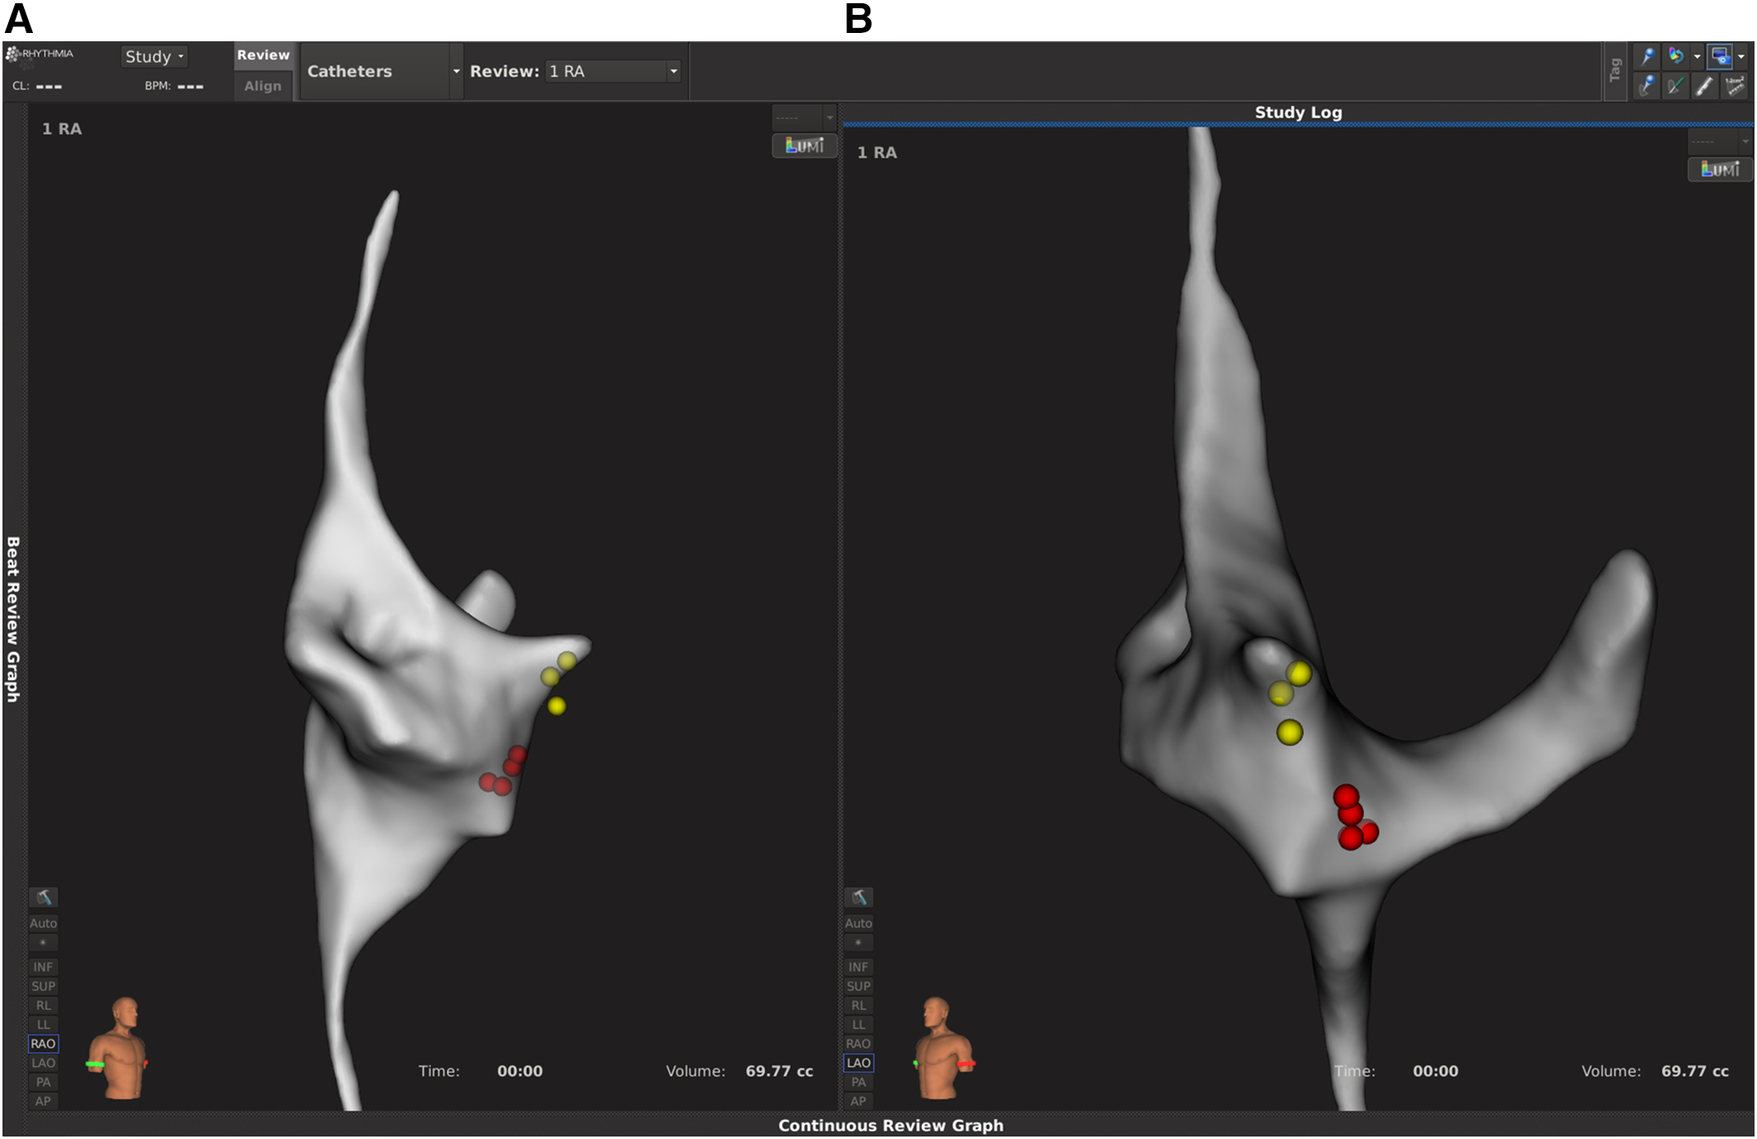Open the Study dropdown menu
The height and width of the screenshot is (1139, 1757).
click(154, 57)
